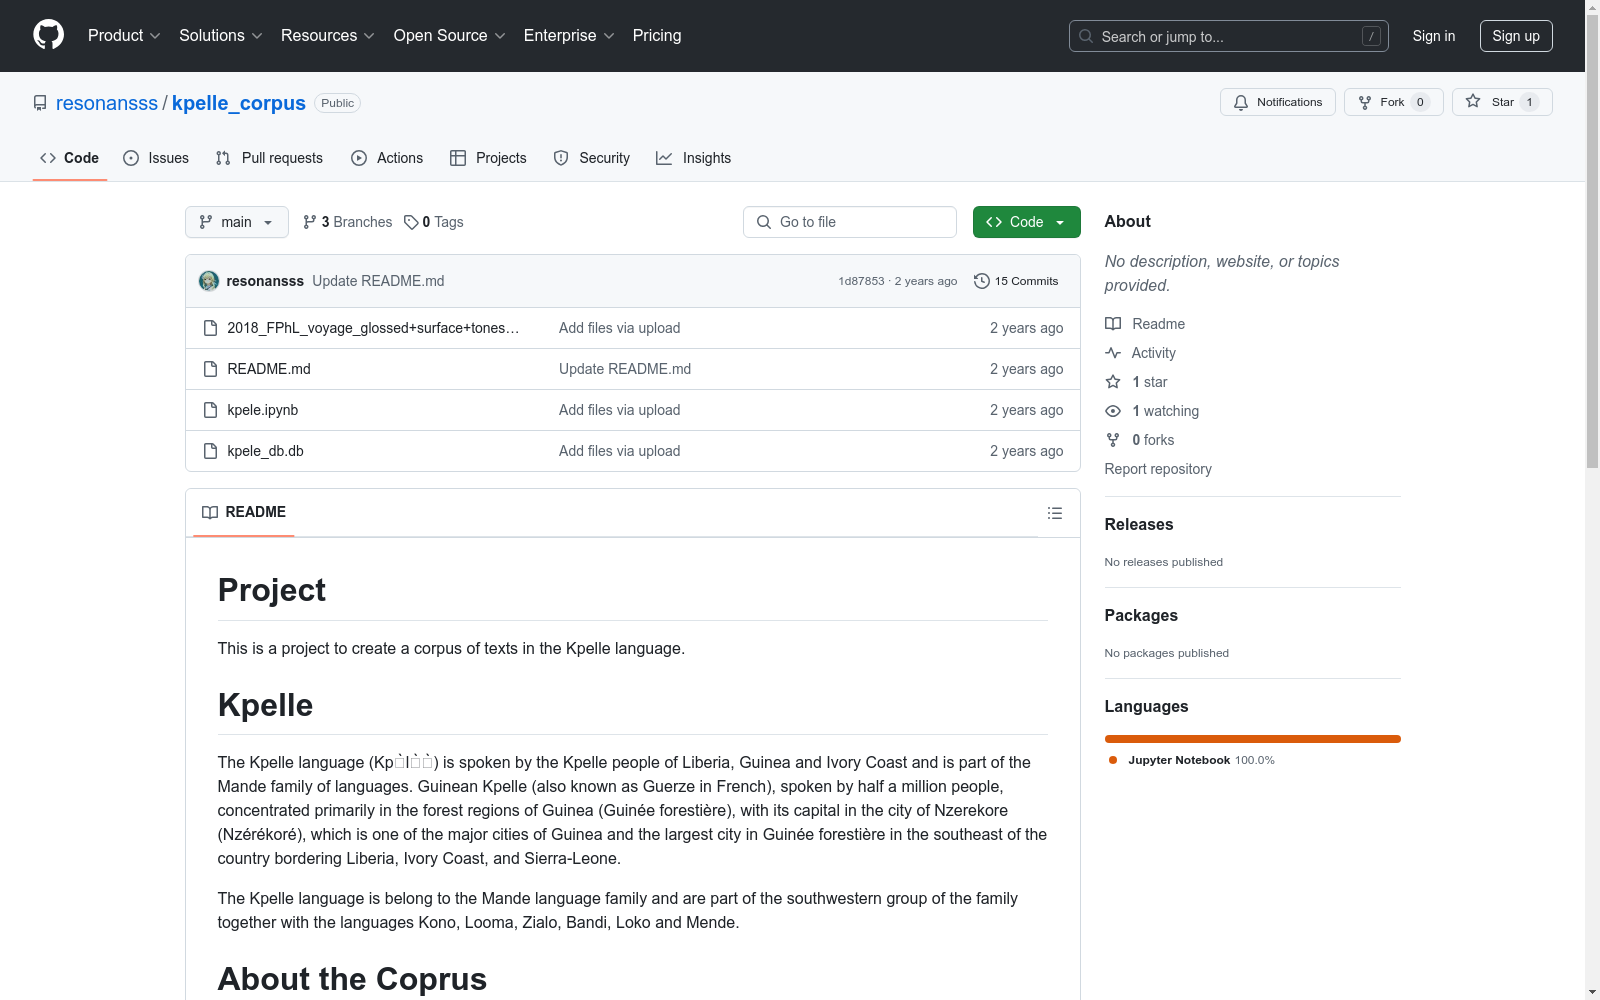This screenshot has width=1600, height=1000.
Task: Select the README tab header
Action: 244,512
